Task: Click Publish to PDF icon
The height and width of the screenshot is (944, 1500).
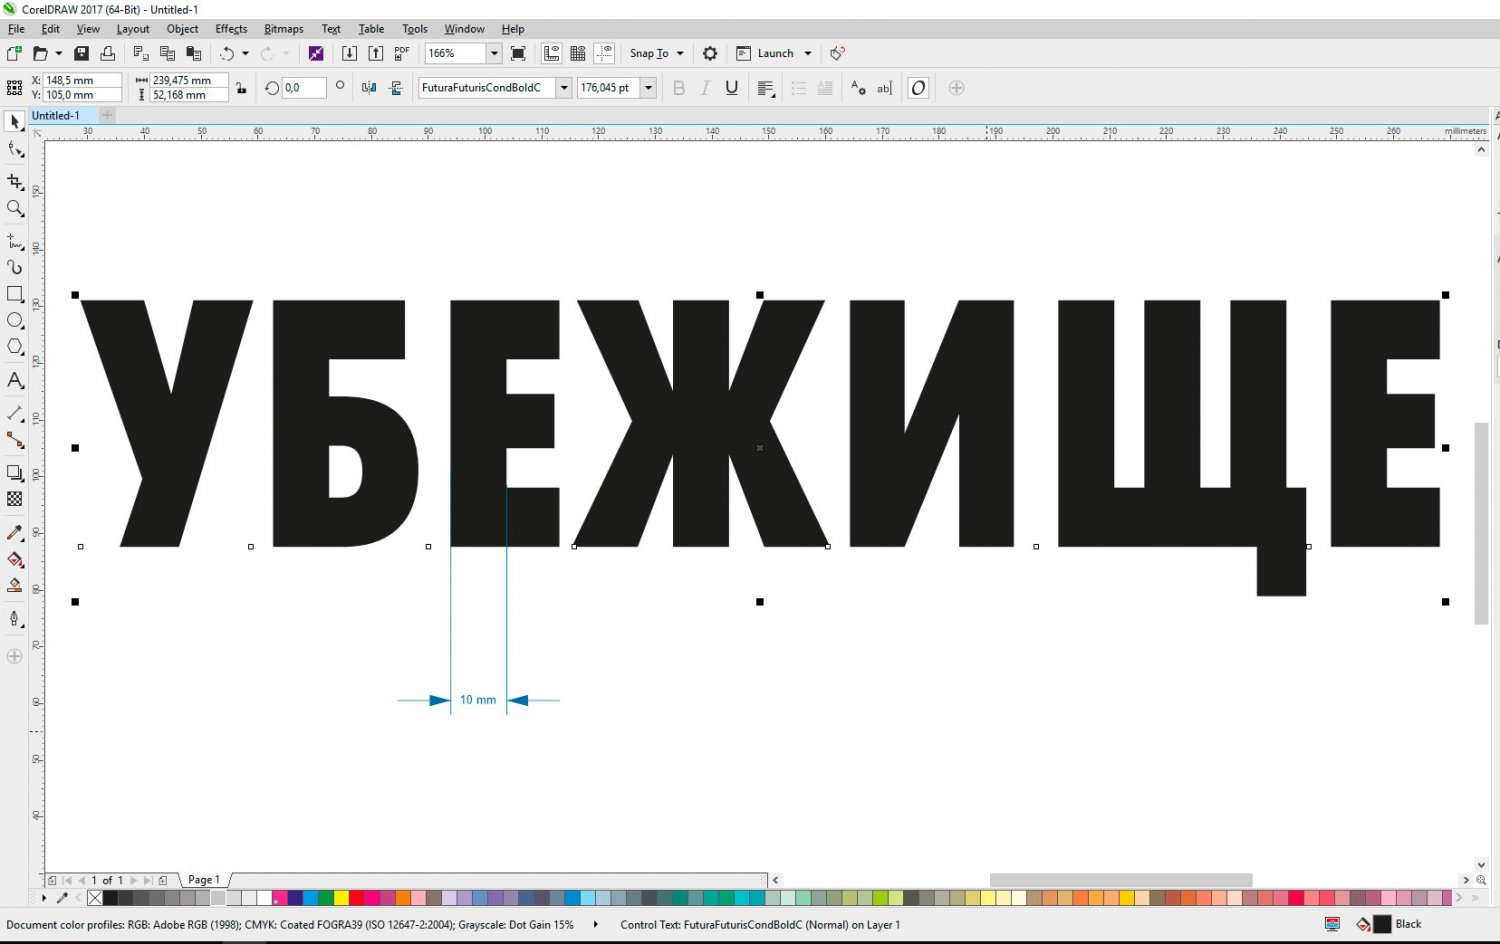Action: [x=402, y=53]
